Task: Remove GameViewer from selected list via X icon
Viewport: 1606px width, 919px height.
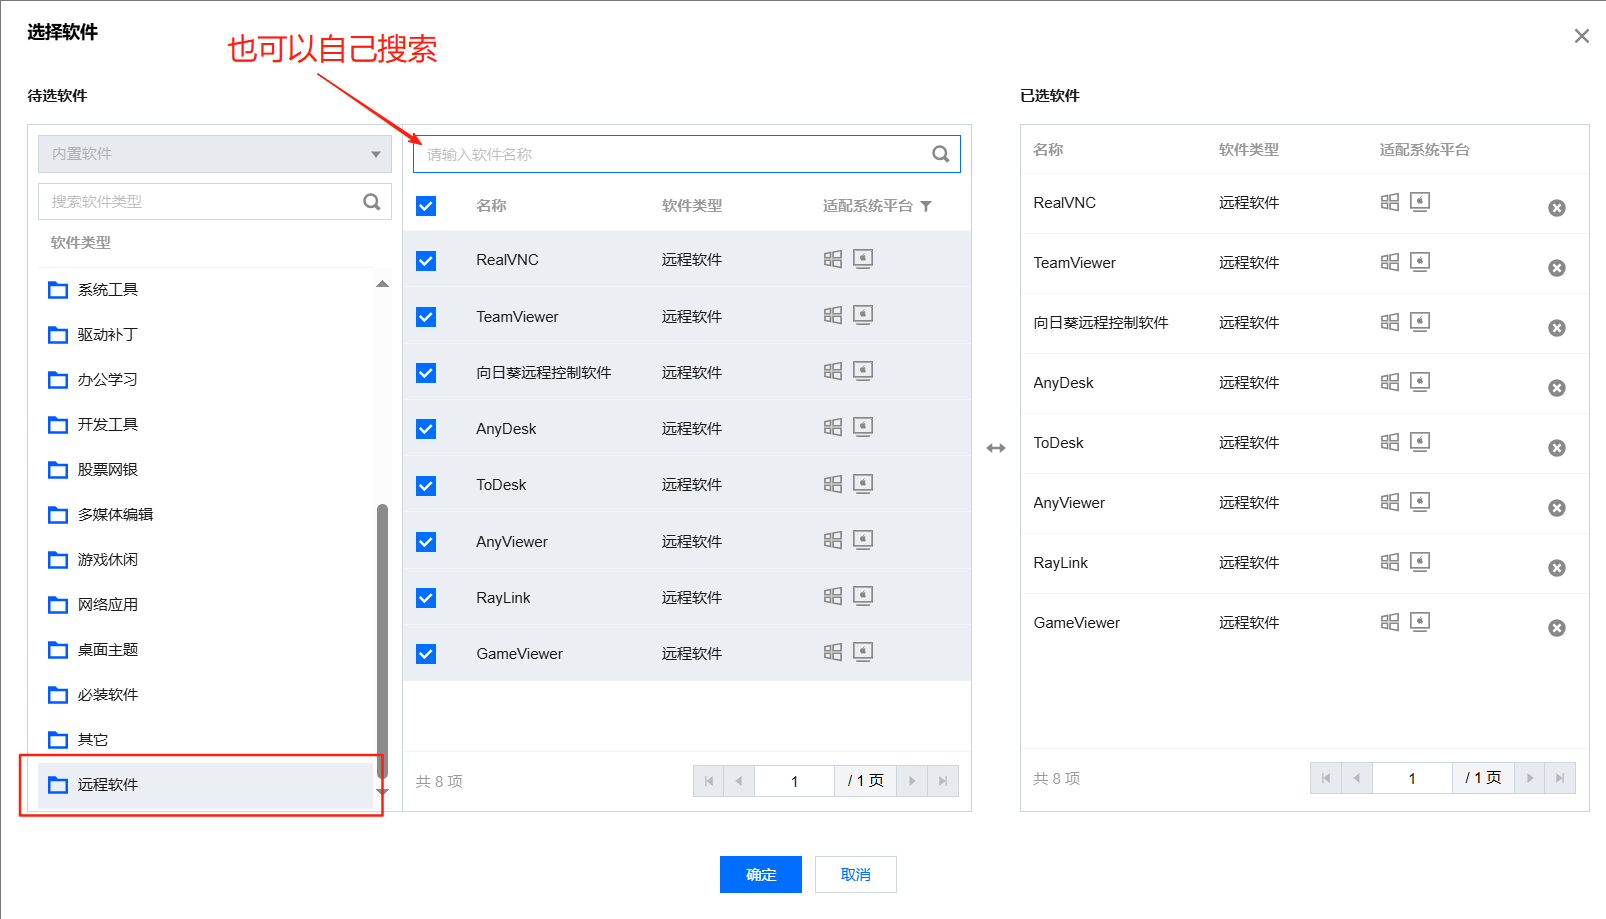Action: point(1557,628)
